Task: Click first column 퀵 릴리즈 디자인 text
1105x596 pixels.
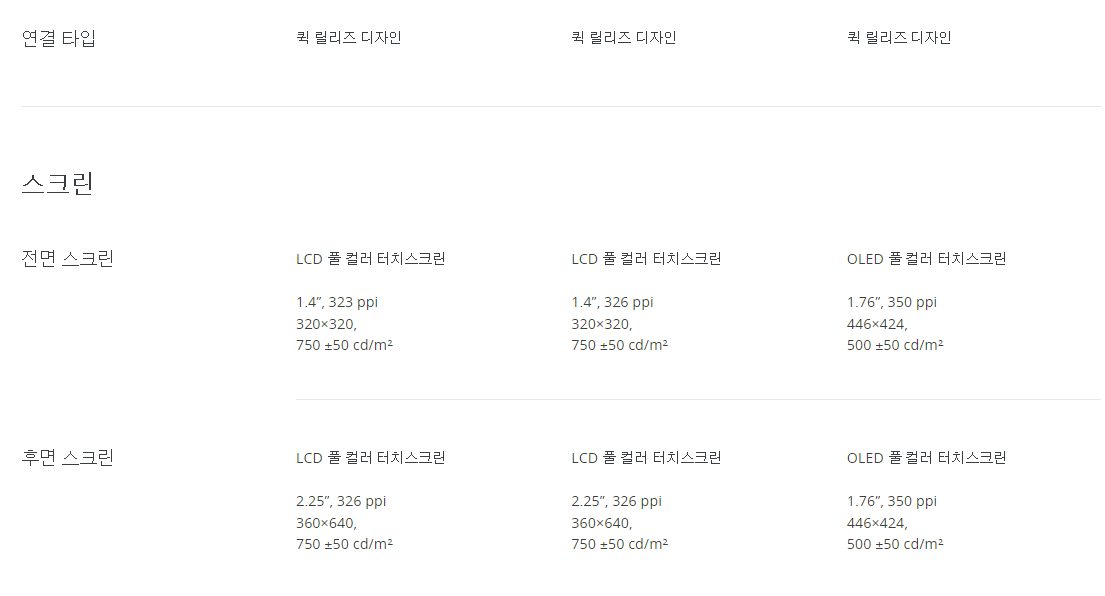Action: 349,37
